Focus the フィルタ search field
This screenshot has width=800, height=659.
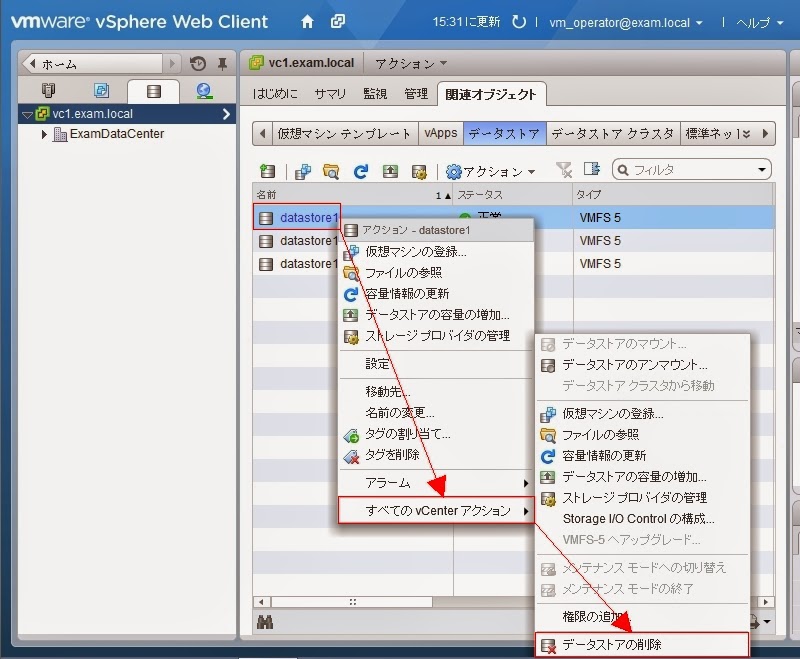point(692,169)
